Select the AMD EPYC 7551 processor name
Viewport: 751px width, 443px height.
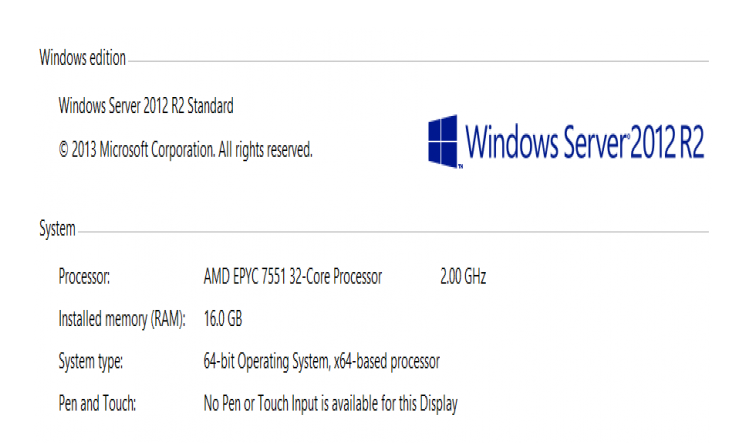click(x=292, y=276)
